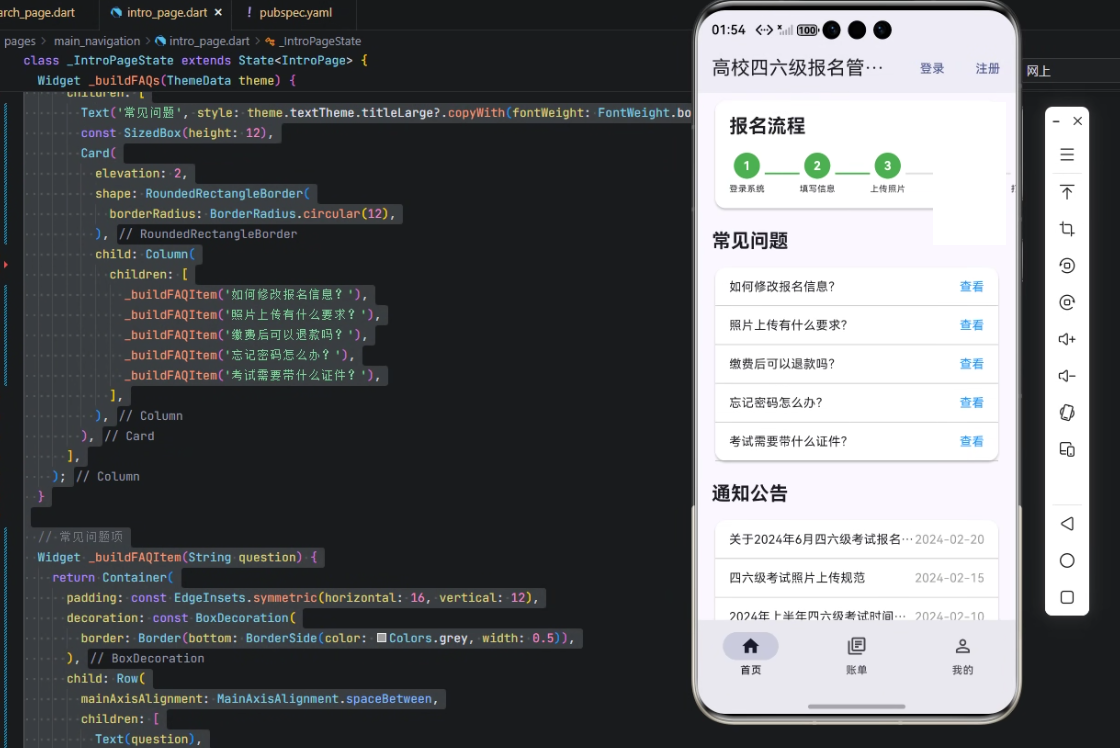Click 查看 next to 缴费后可以退款吗
The width and height of the screenshot is (1120, 748).
coord(971,364)
